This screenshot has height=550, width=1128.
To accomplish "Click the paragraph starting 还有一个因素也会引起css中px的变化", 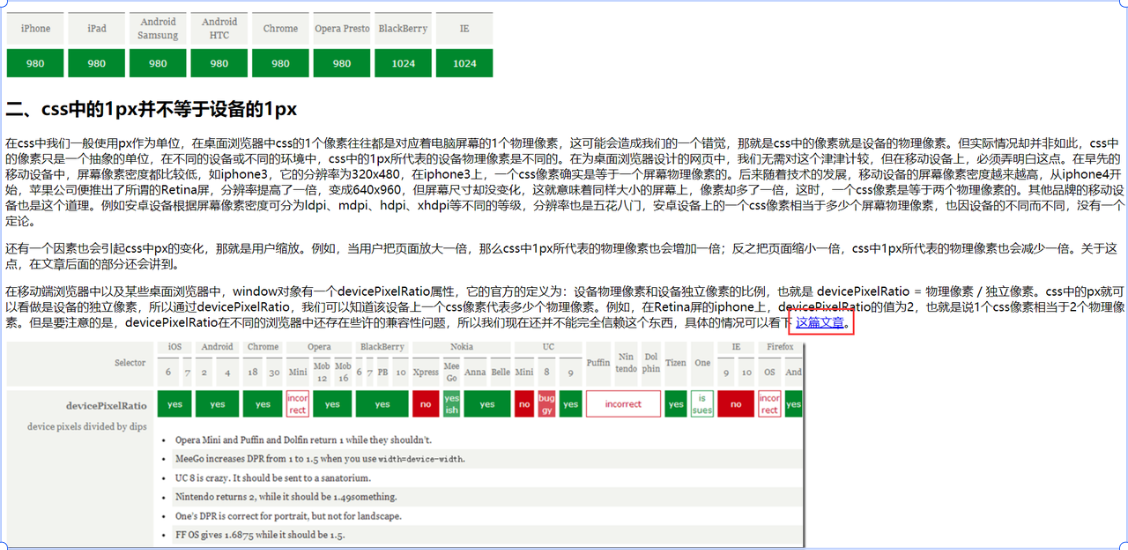I will (x=563, y=257).
